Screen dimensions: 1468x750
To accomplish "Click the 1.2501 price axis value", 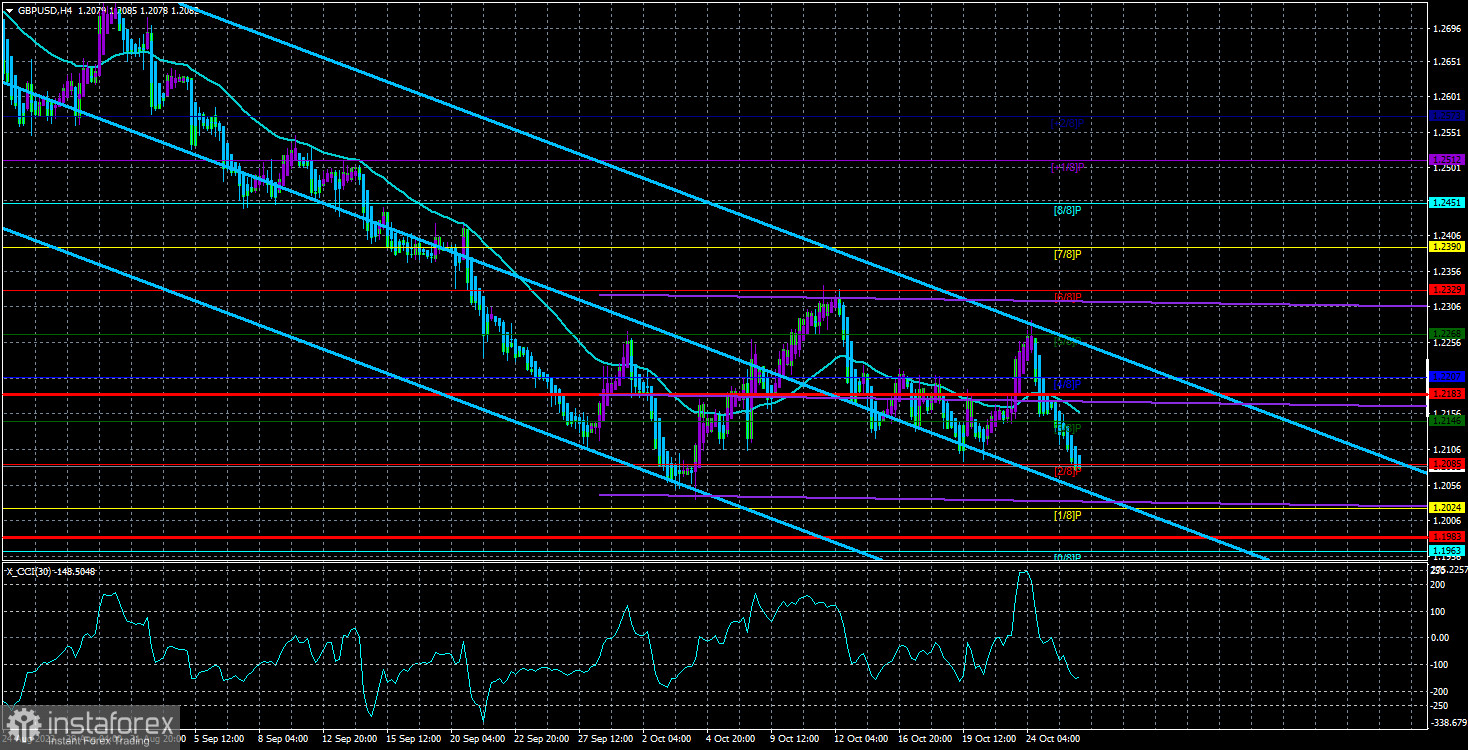I will [1446, 168].
